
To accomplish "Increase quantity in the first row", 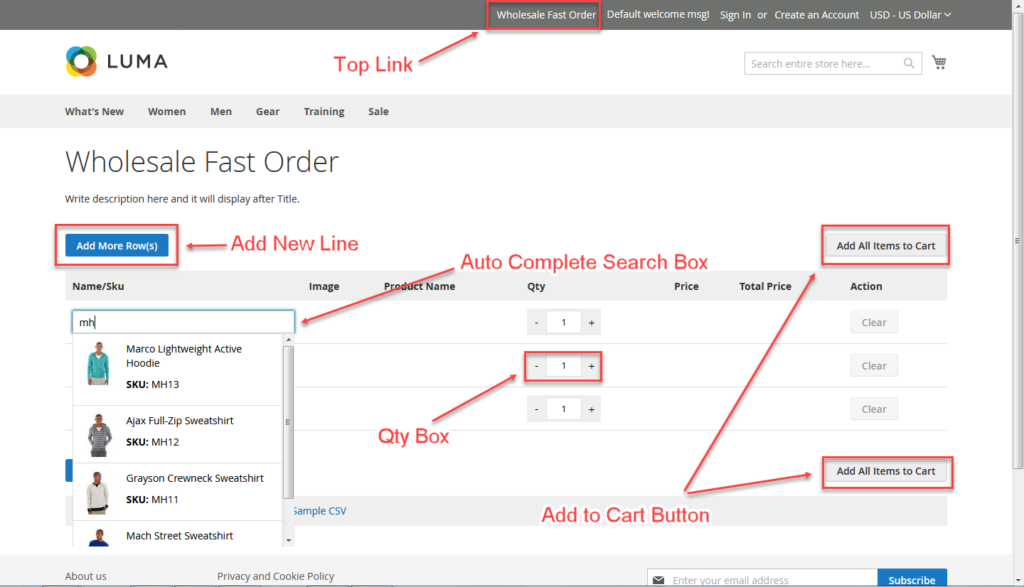I will pos(591,323).
